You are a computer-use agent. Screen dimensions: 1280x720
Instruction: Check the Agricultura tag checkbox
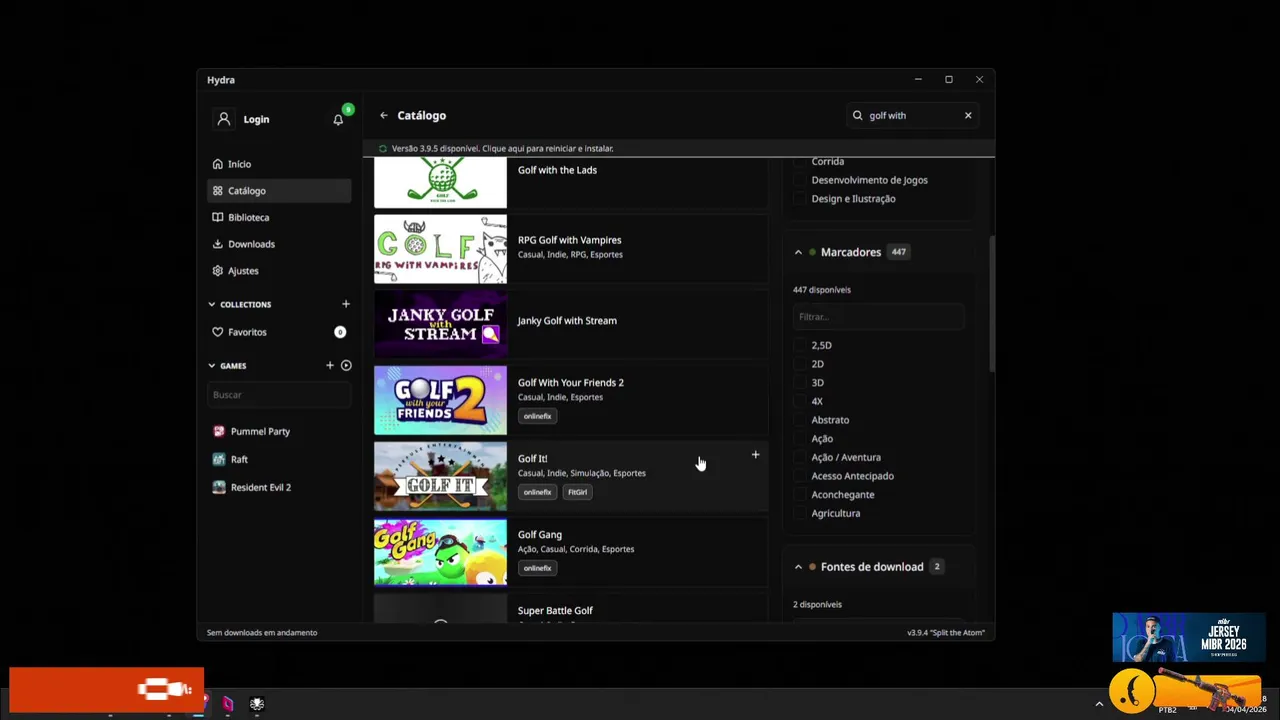click(799, 513)
